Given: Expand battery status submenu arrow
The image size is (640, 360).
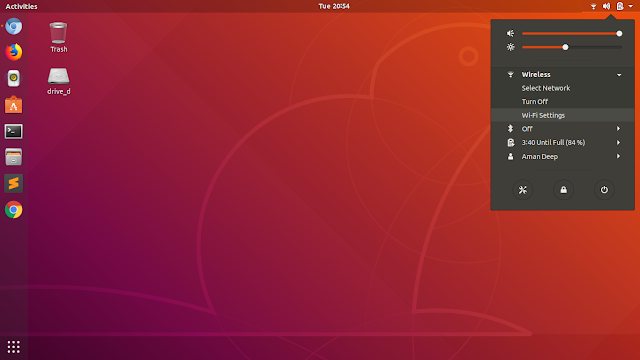Looking at the screenshot, I should point(619,142).
